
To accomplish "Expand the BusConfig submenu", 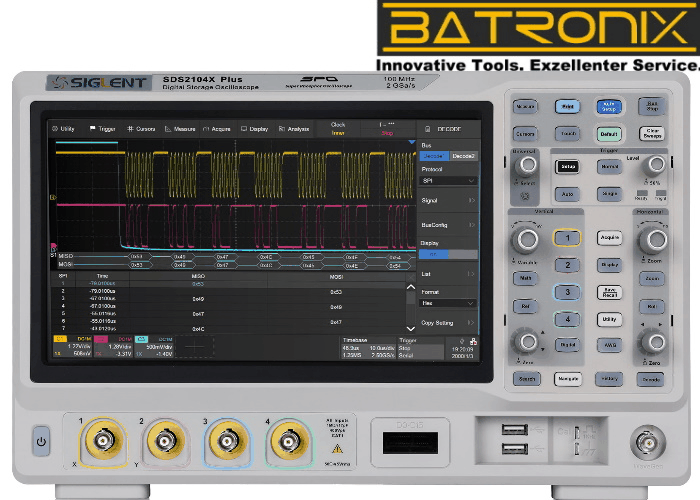I will click(x=448, y=225).
